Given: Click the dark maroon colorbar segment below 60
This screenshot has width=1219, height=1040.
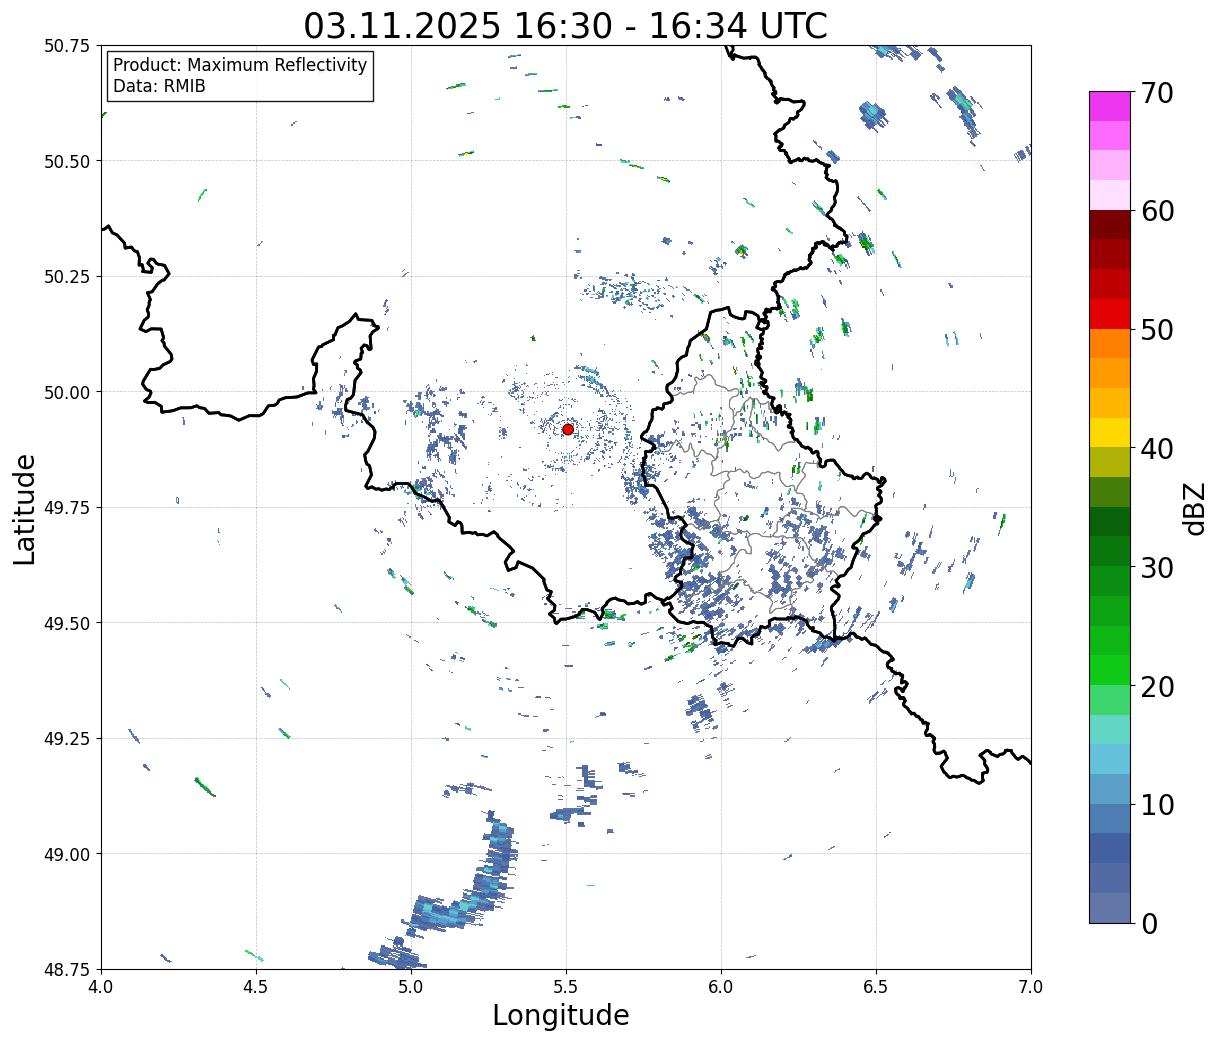Looking at the screenshot, I should pos(1110,225).
